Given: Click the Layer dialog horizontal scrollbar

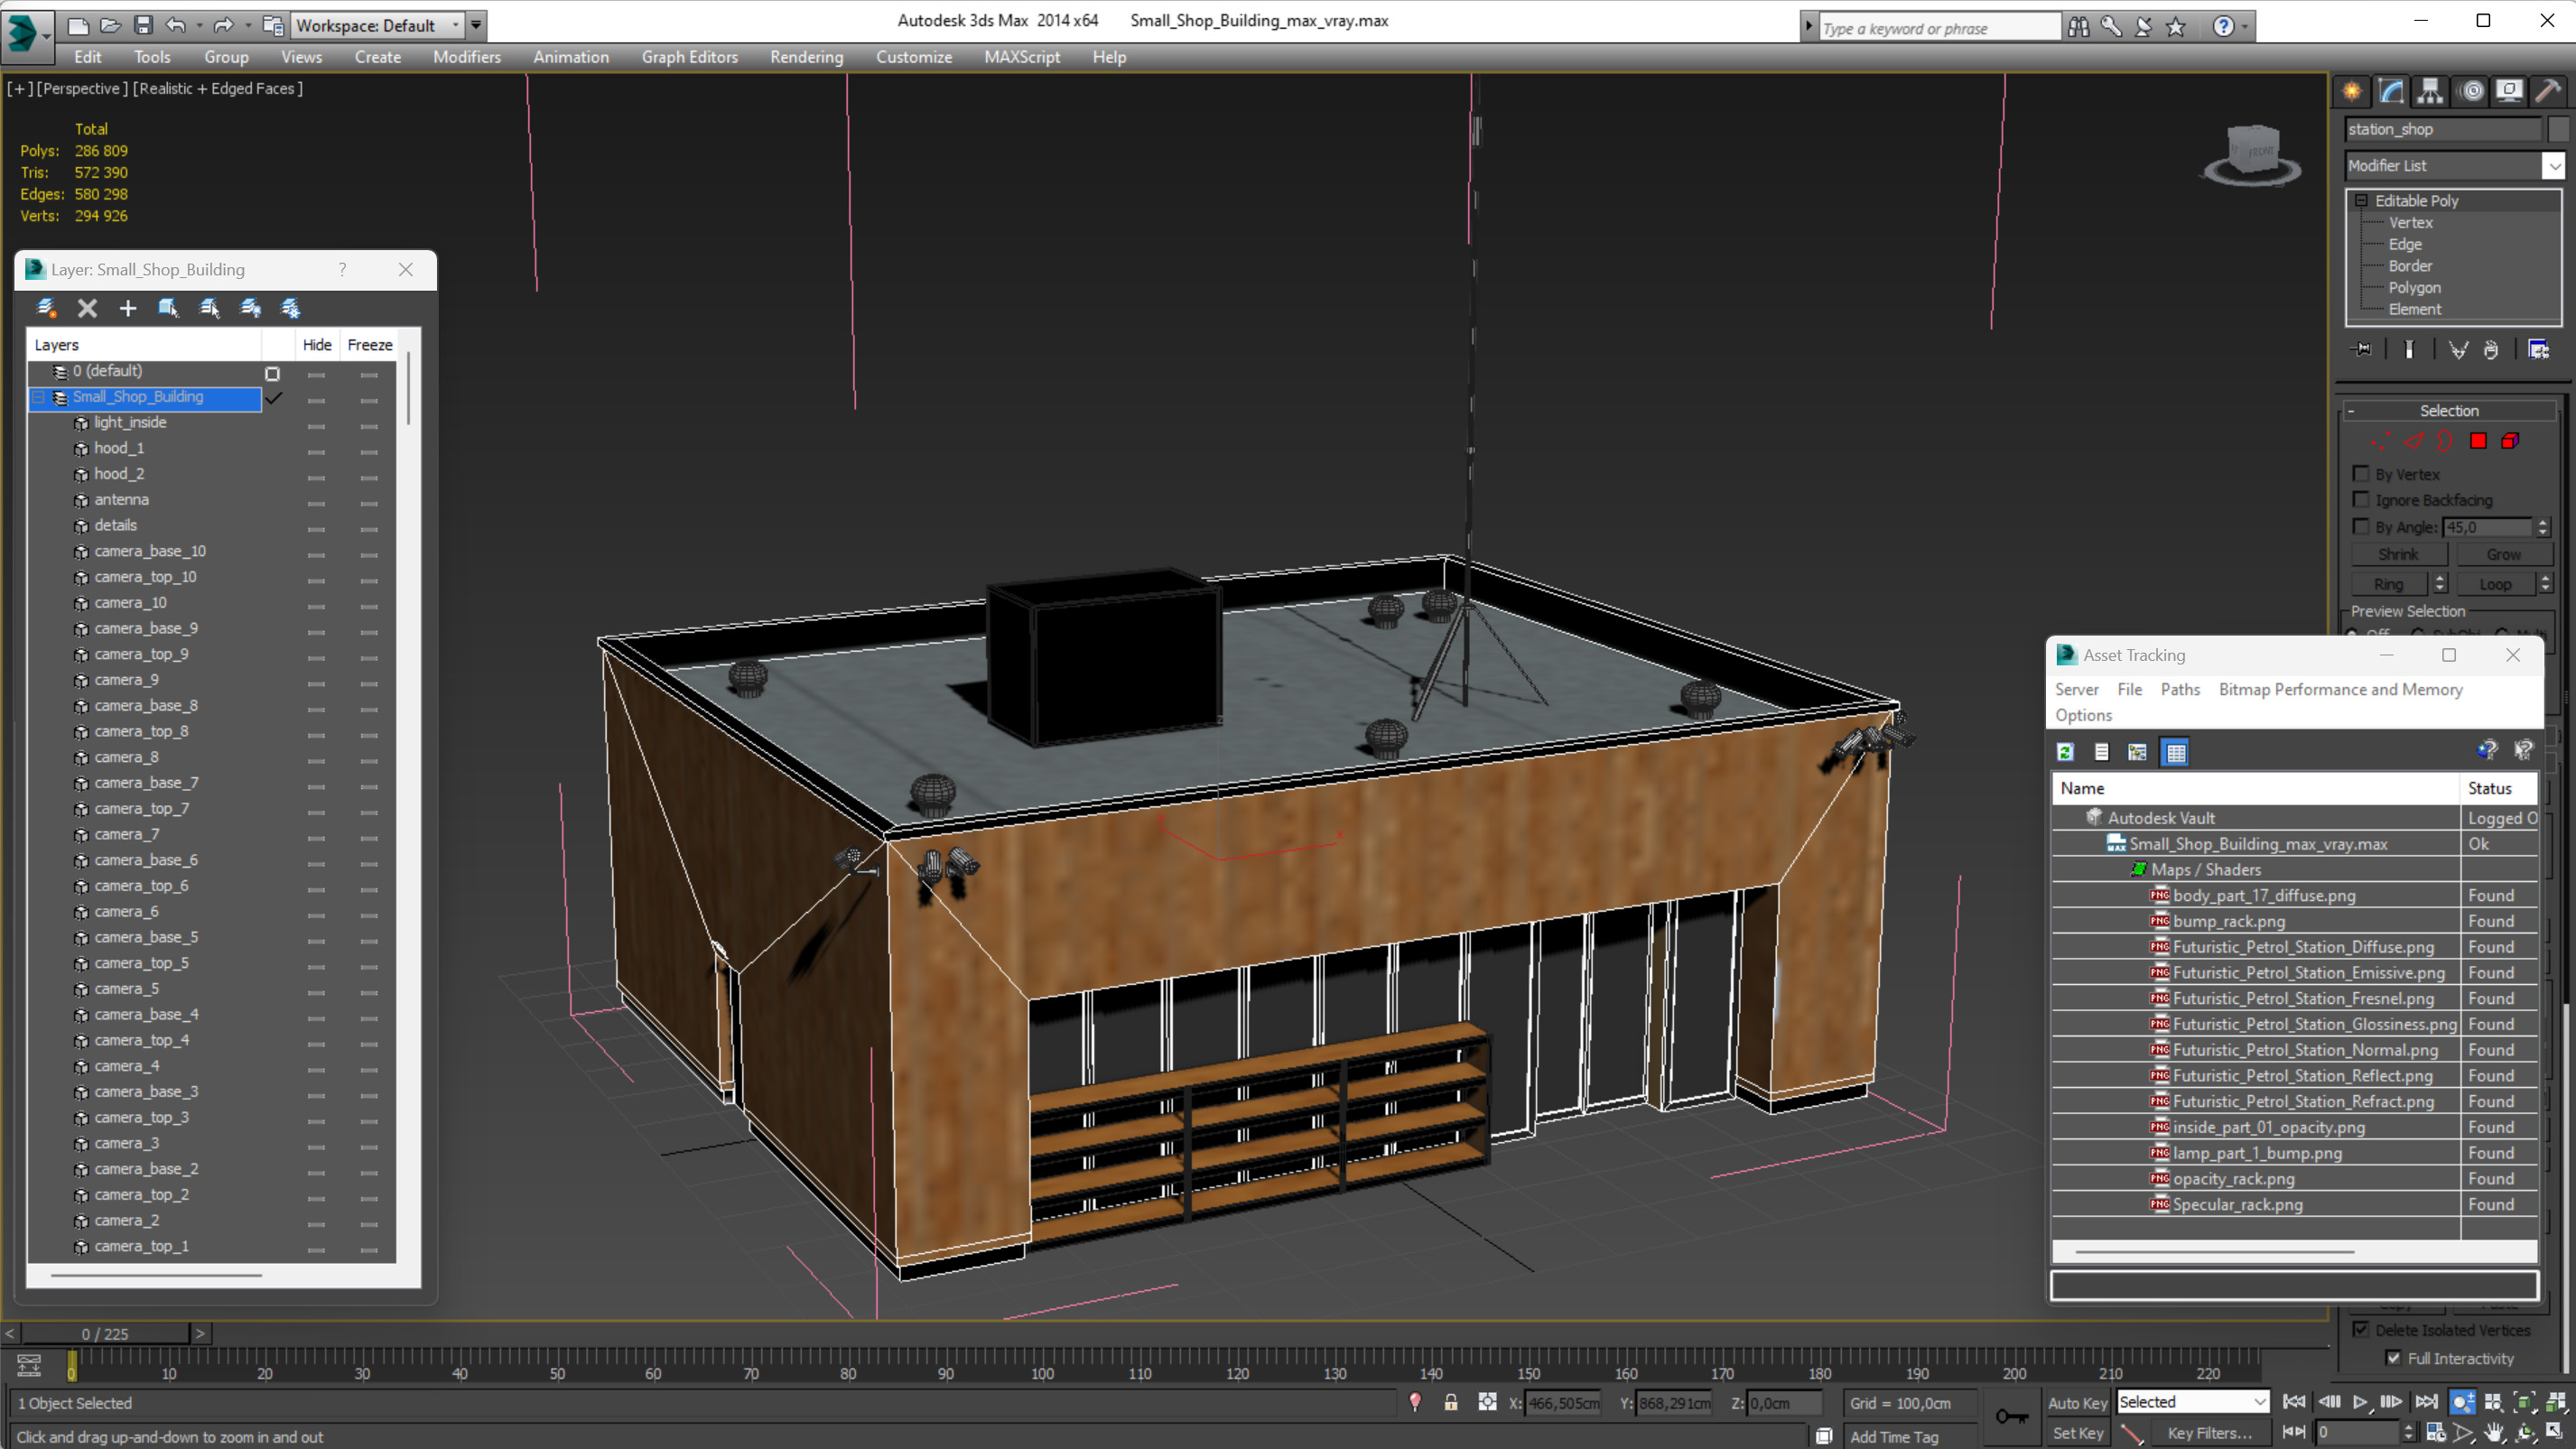Looking at the screenshot, I should [x=157, y=1275].
